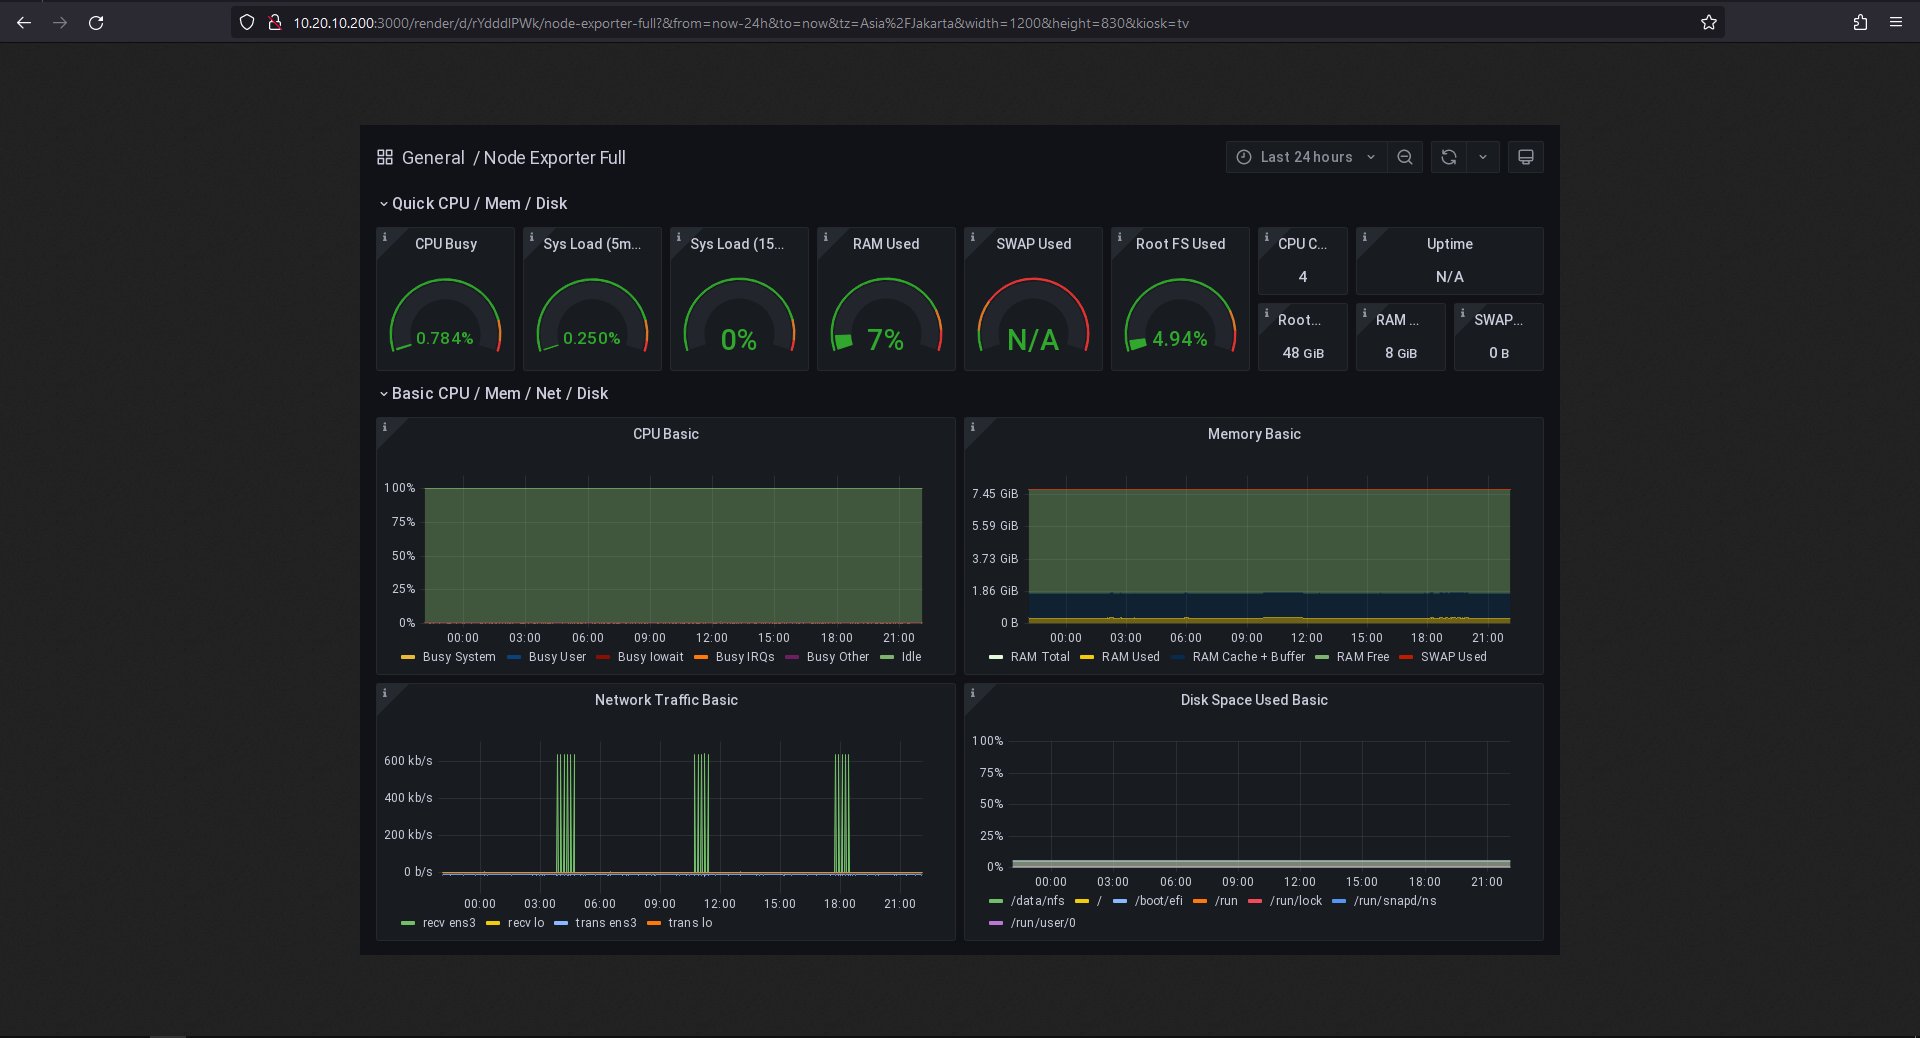
Task: Cycle view mode with the monitor icon
Action: point(1526,157)
